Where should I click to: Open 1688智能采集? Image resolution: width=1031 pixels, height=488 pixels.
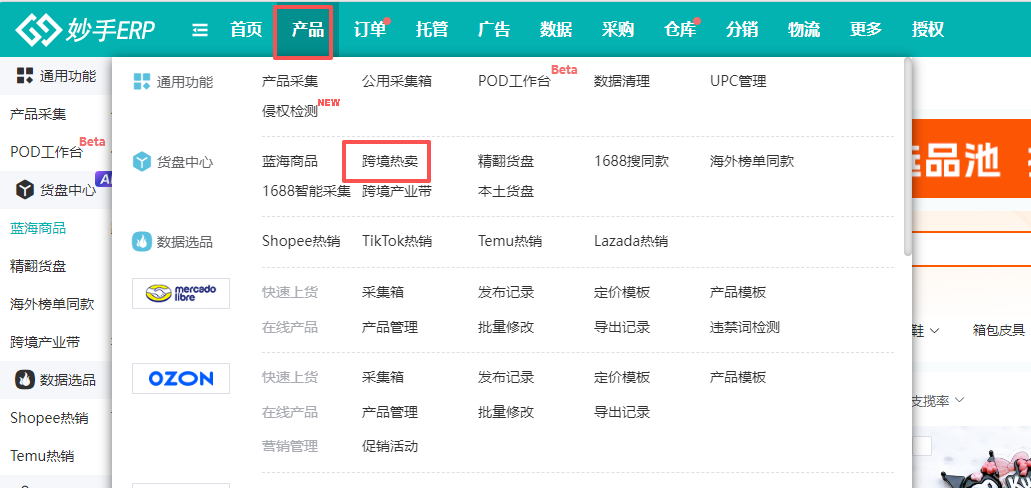pos(306,191)
